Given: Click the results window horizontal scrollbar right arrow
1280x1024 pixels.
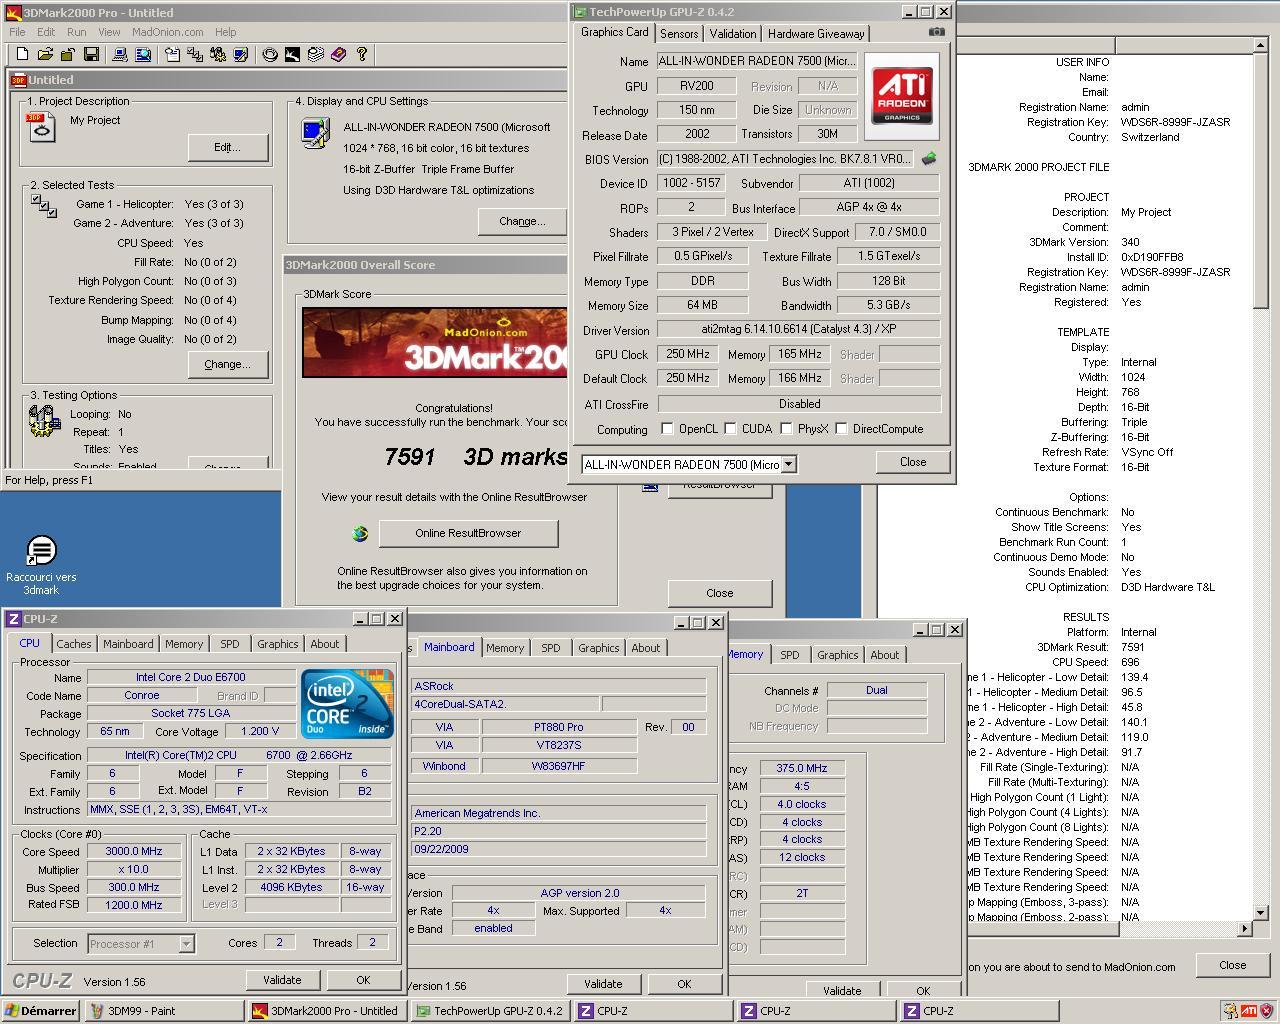Looking at the screenshot, I should 1245,928.
